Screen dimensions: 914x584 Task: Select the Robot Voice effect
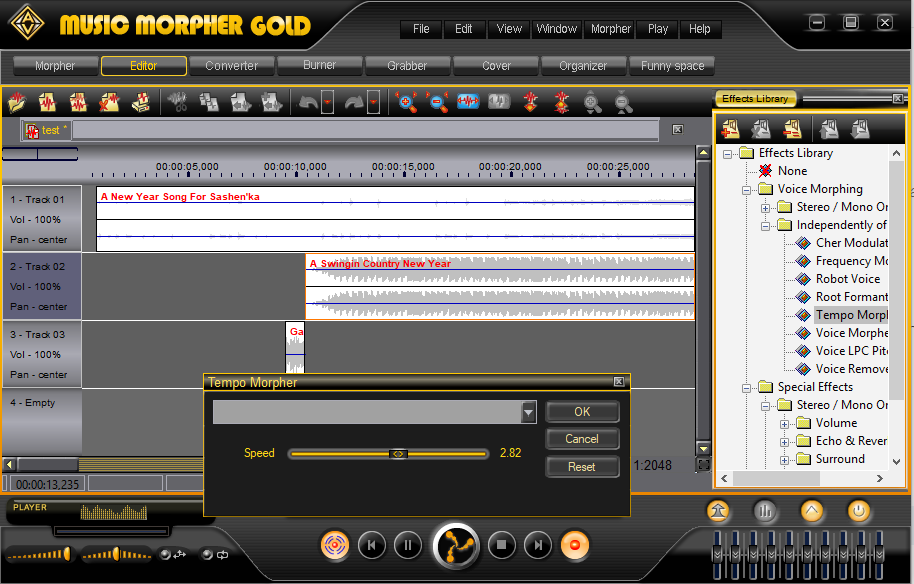coord(848,279)
